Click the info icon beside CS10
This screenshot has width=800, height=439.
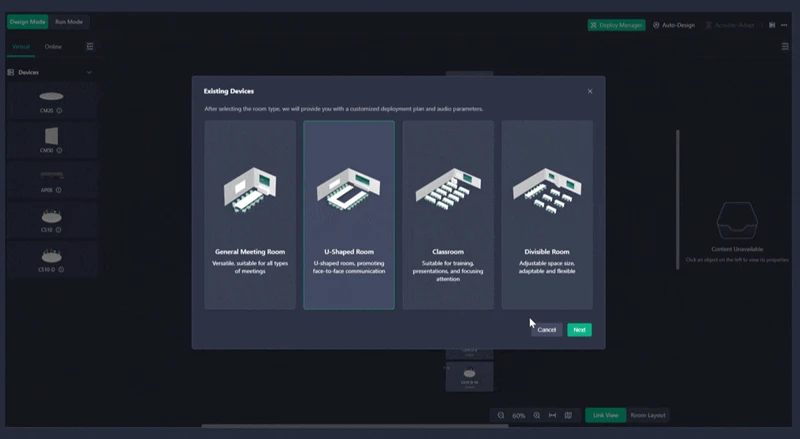[x=59, y=229]
